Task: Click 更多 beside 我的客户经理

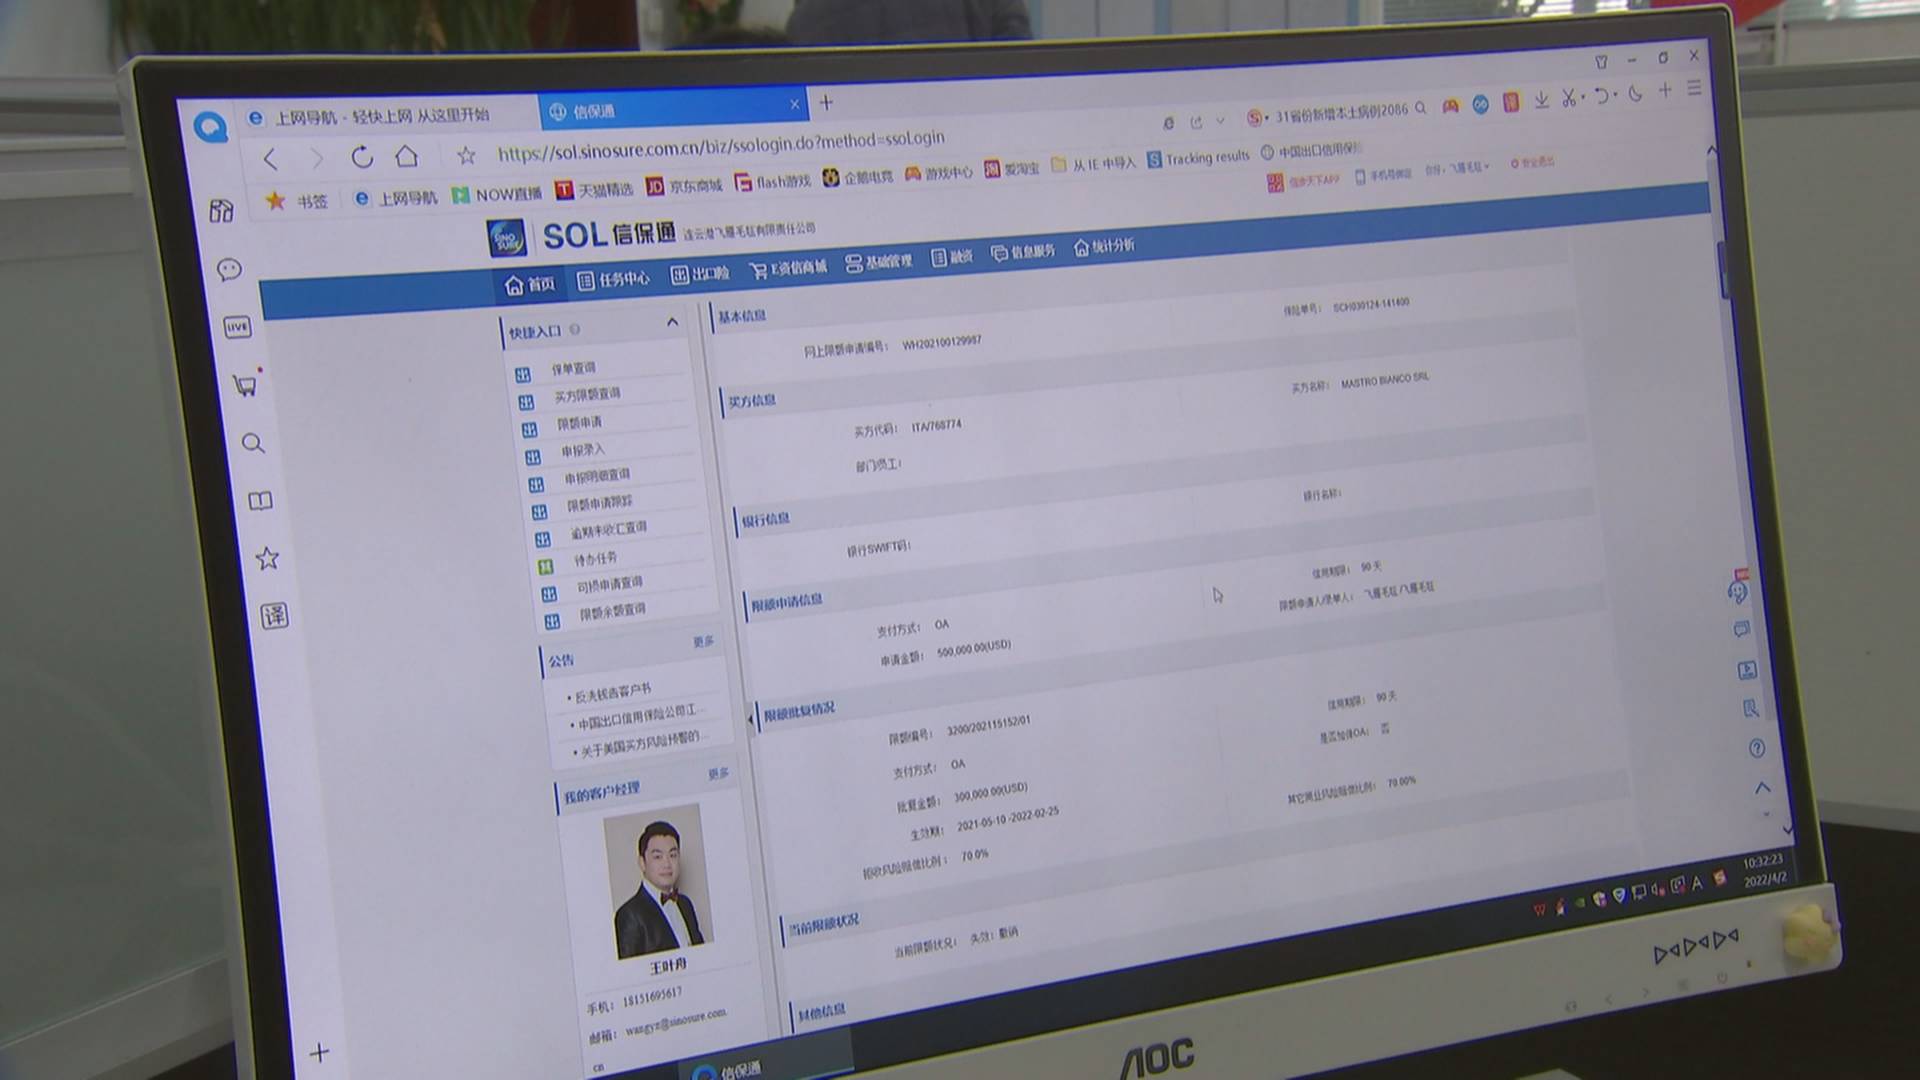Action: tap(718, 774)
